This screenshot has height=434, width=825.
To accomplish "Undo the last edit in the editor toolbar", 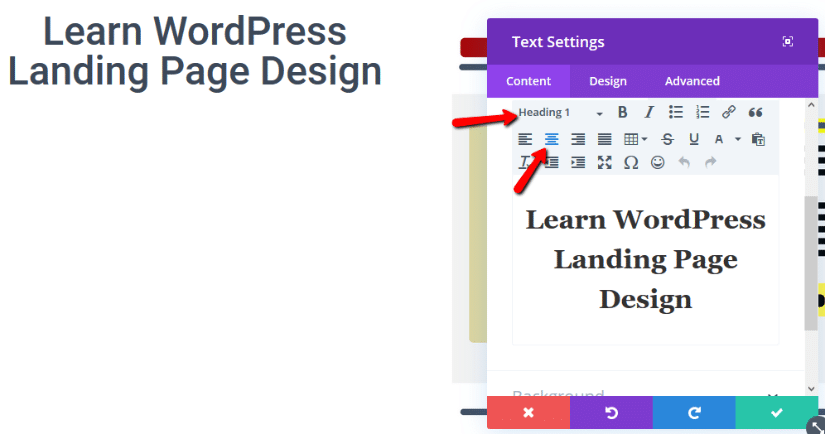I will (684, 163).
